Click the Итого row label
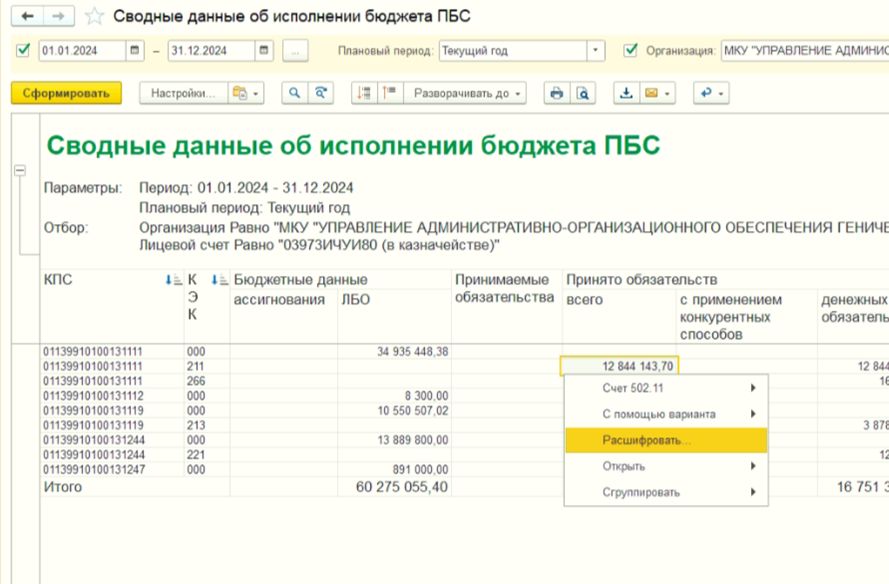Image resolution: width=889 pixels, height=584 pixels. pyautogui.click(x=63, y=486)
